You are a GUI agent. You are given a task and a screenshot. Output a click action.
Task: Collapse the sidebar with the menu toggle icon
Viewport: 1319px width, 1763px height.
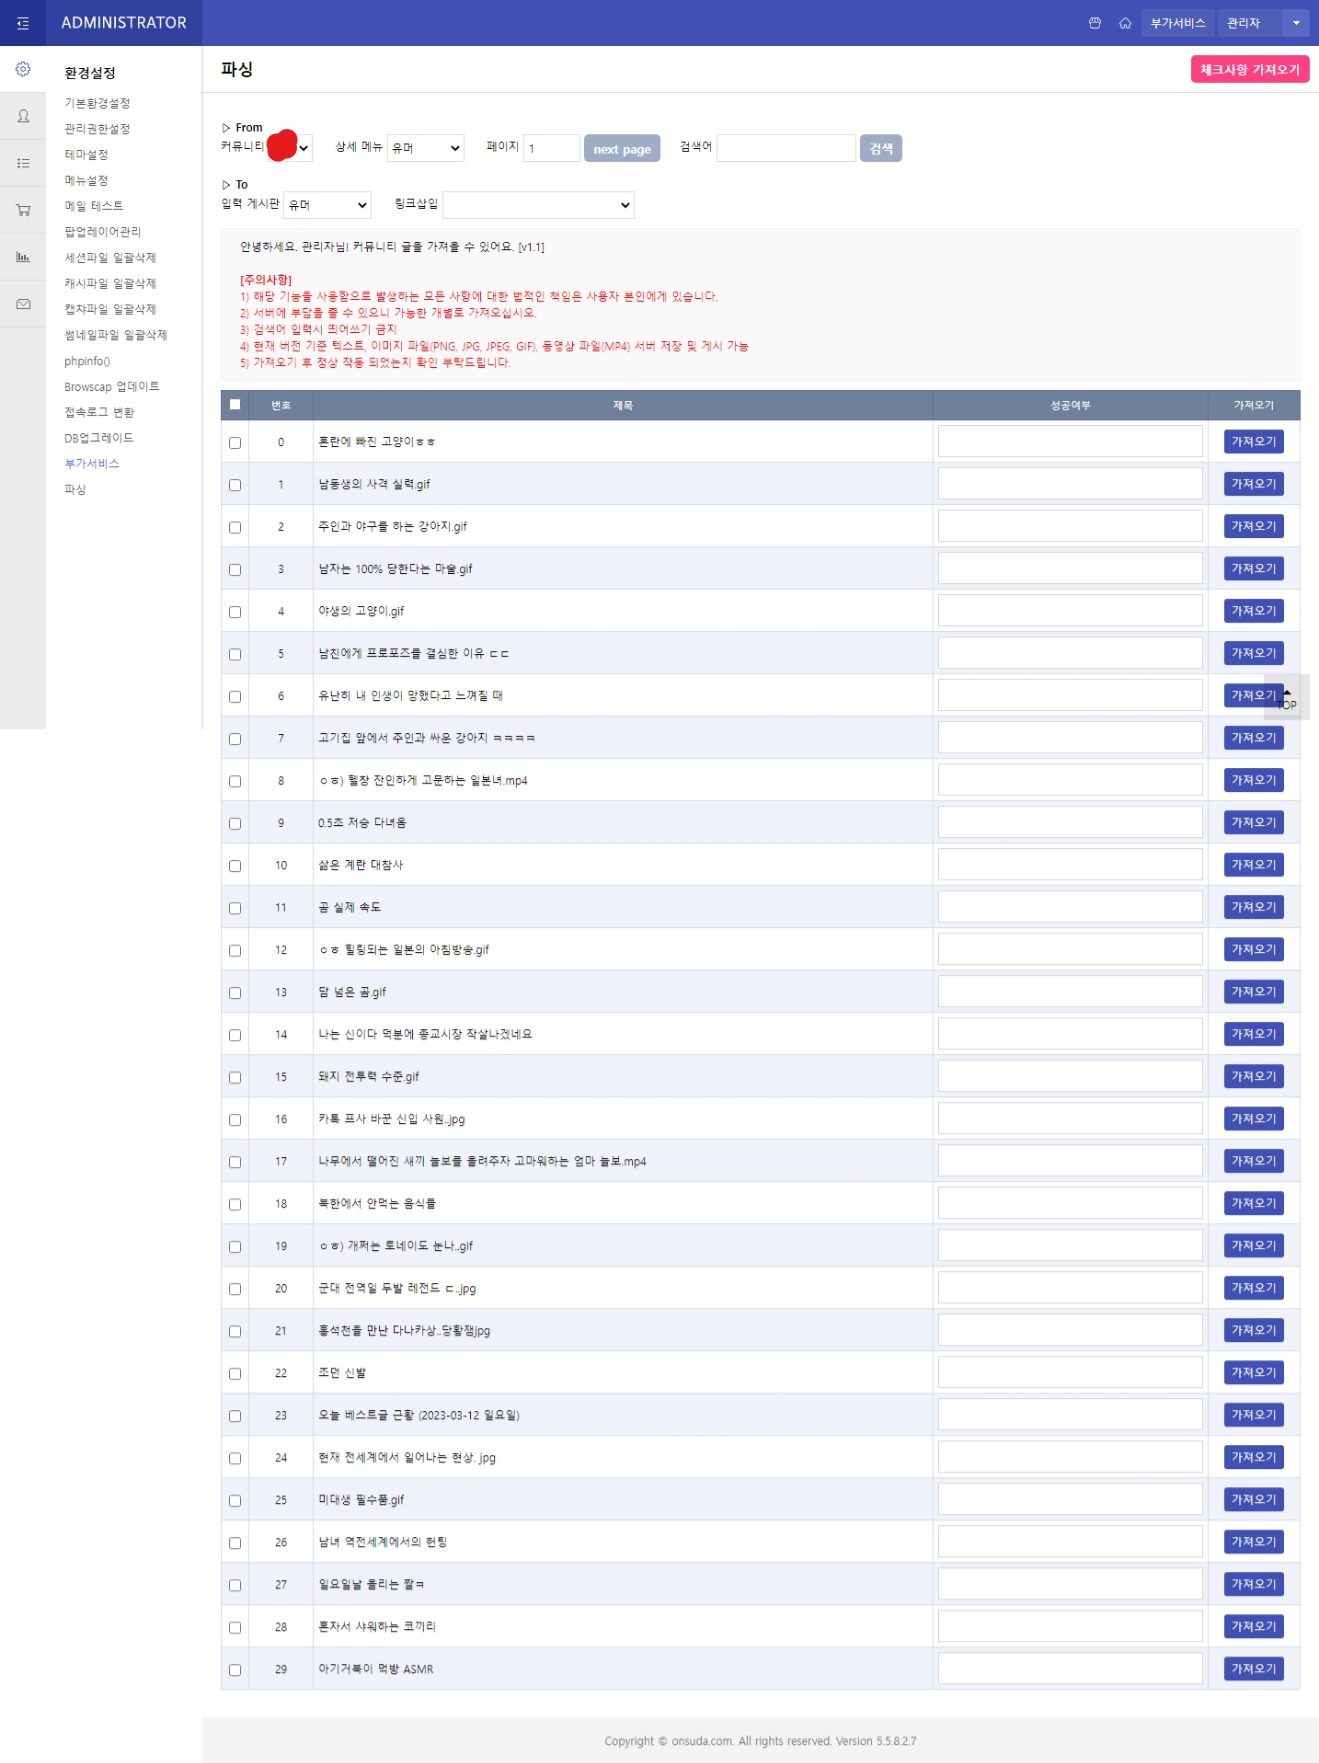click(x=22, y=23)
